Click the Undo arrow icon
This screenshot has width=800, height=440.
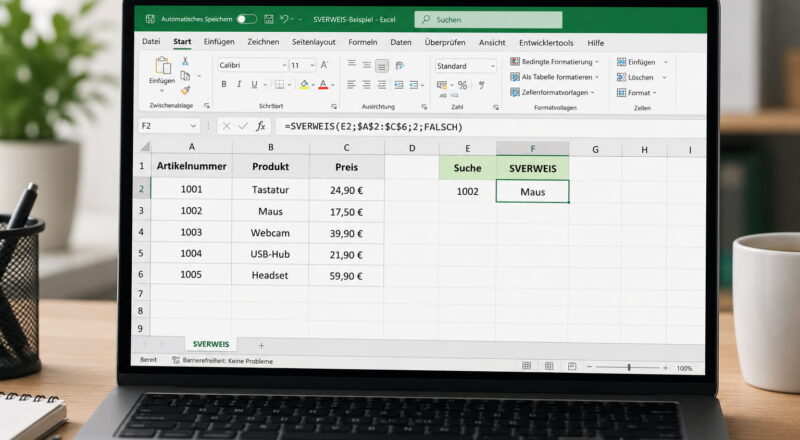point(284,19)
